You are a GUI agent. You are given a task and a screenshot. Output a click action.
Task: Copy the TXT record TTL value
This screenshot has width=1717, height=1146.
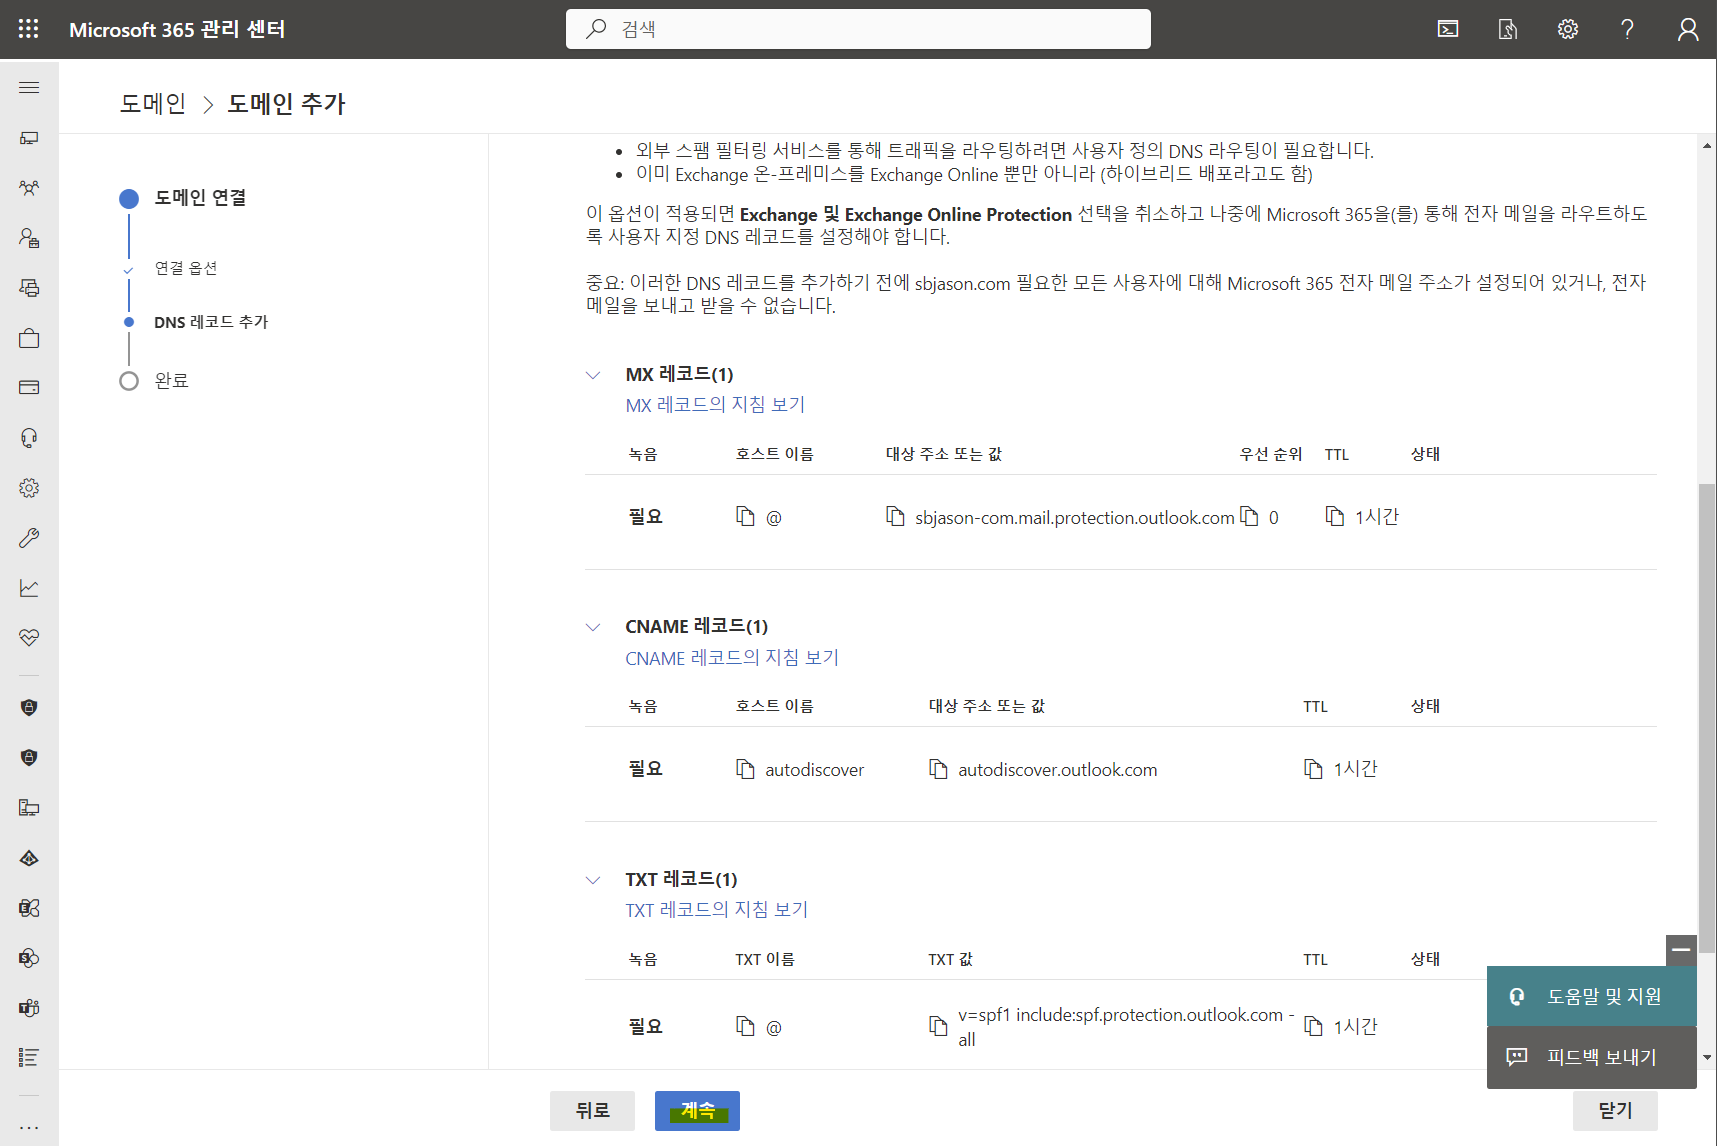(x=1313, y=1026)
